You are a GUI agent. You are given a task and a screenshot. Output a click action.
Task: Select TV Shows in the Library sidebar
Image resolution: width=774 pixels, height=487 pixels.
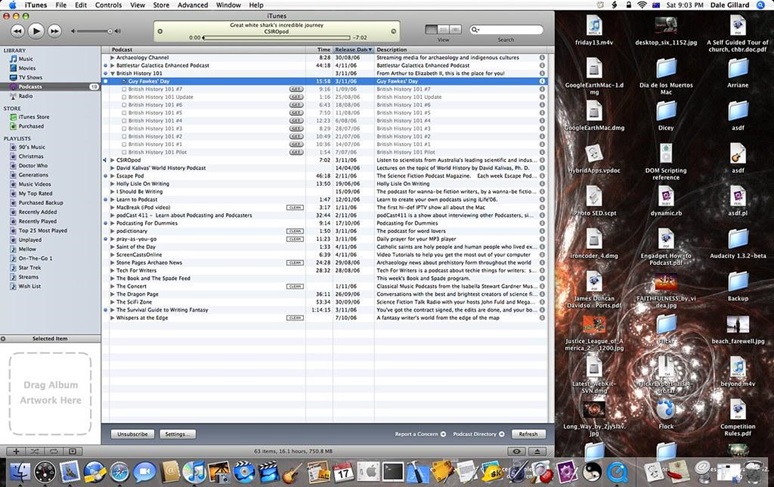tap(30, 77)
